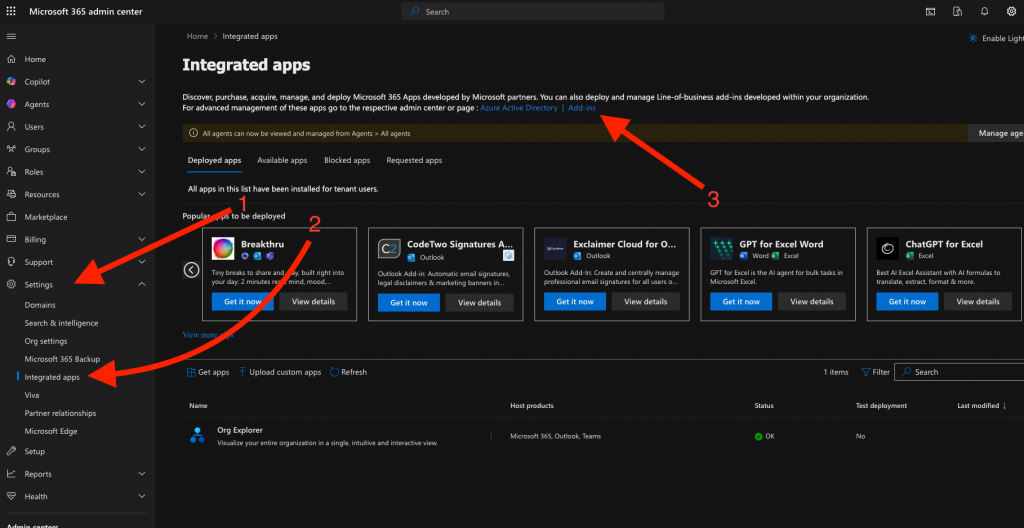Click the Settings gear icon in sidebar
Image resolution: width=1024 pixels, height=528 pixels.
pyautogui.click(x=11, y=284)
